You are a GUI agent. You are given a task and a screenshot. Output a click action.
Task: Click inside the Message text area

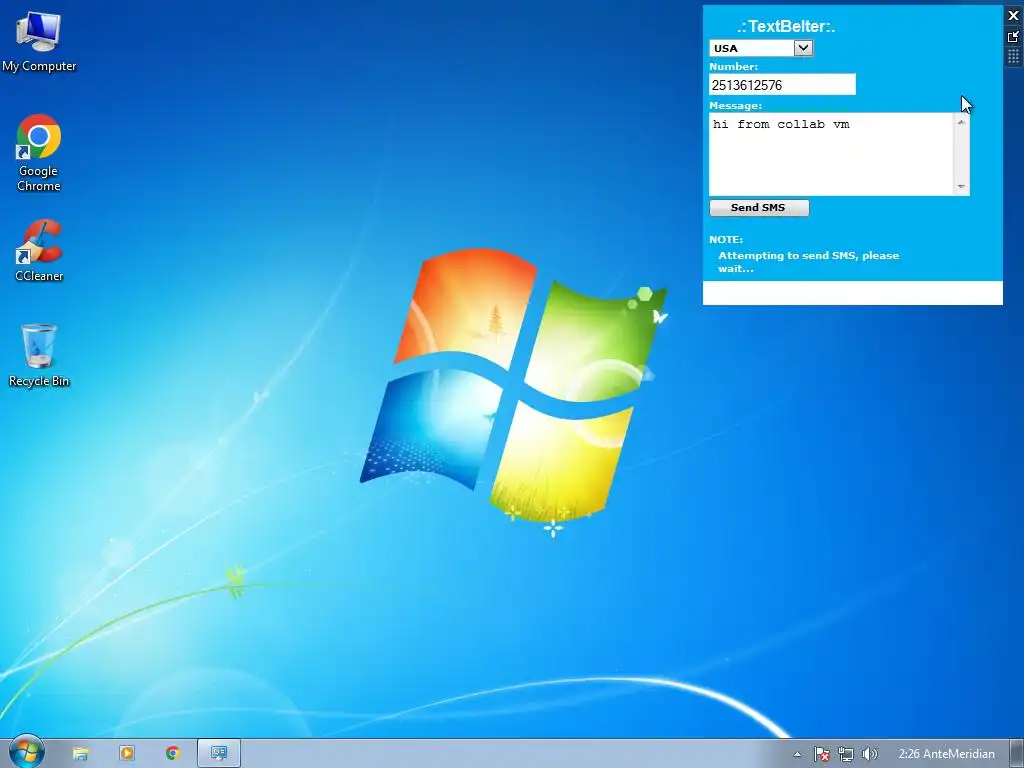(x=831, y=154)
